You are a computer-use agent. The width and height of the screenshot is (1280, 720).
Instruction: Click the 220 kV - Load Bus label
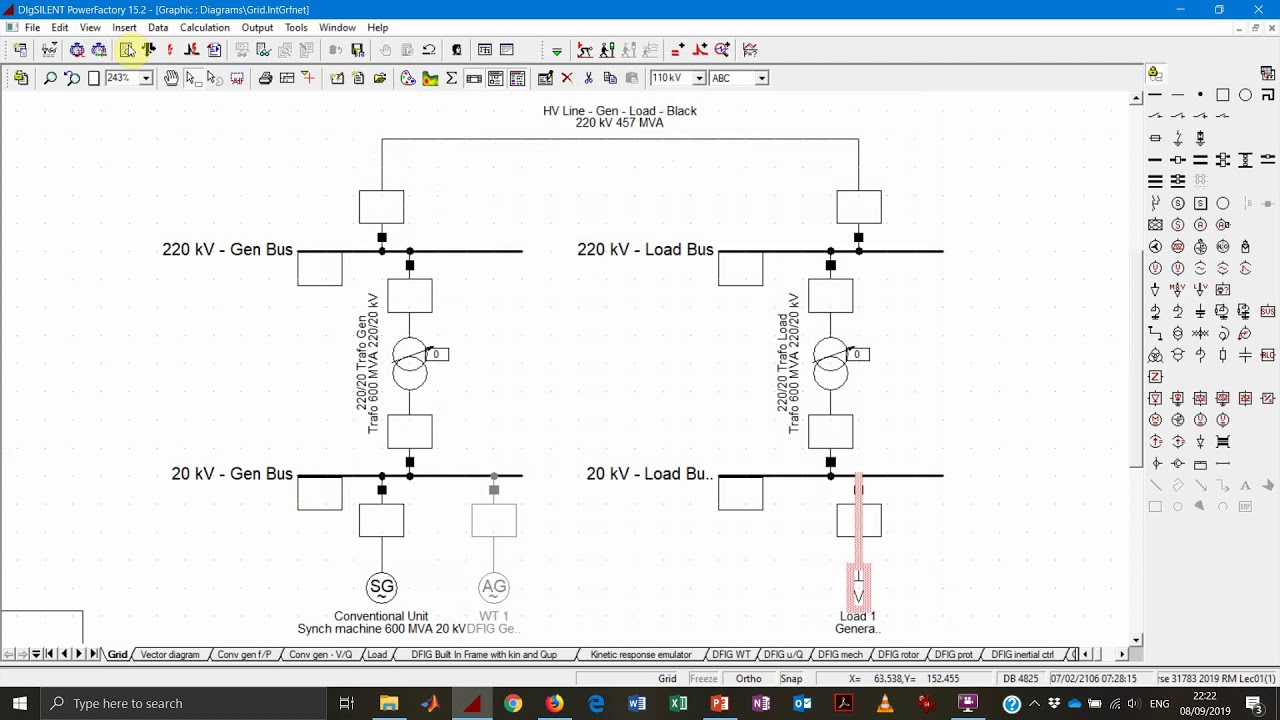(645, 250)
